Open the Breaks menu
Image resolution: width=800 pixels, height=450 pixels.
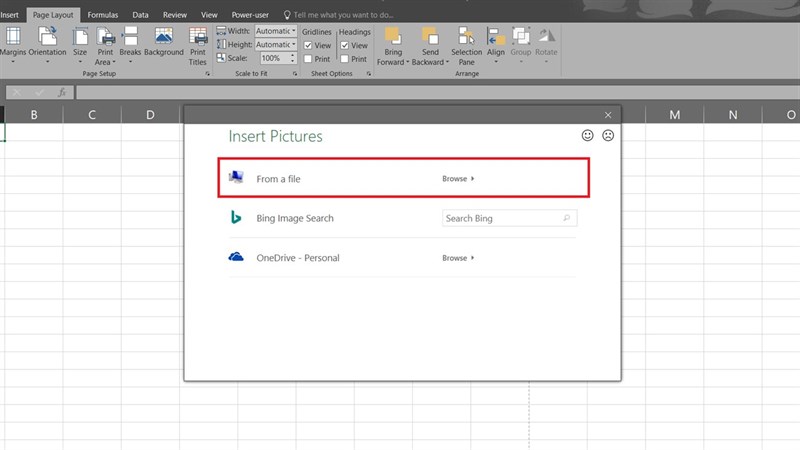130,45
